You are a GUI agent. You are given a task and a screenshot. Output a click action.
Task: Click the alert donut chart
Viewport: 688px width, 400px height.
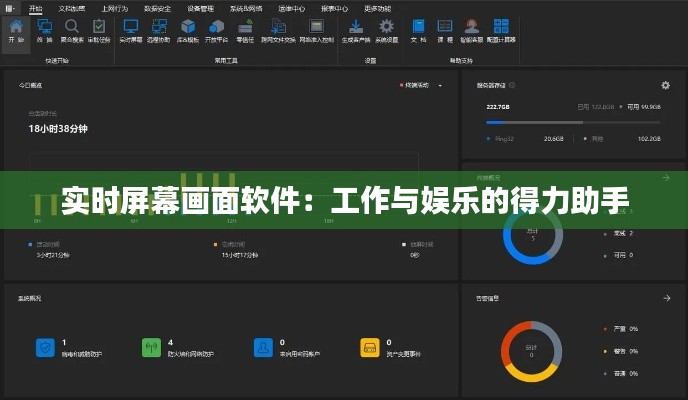tap(531, 351)
